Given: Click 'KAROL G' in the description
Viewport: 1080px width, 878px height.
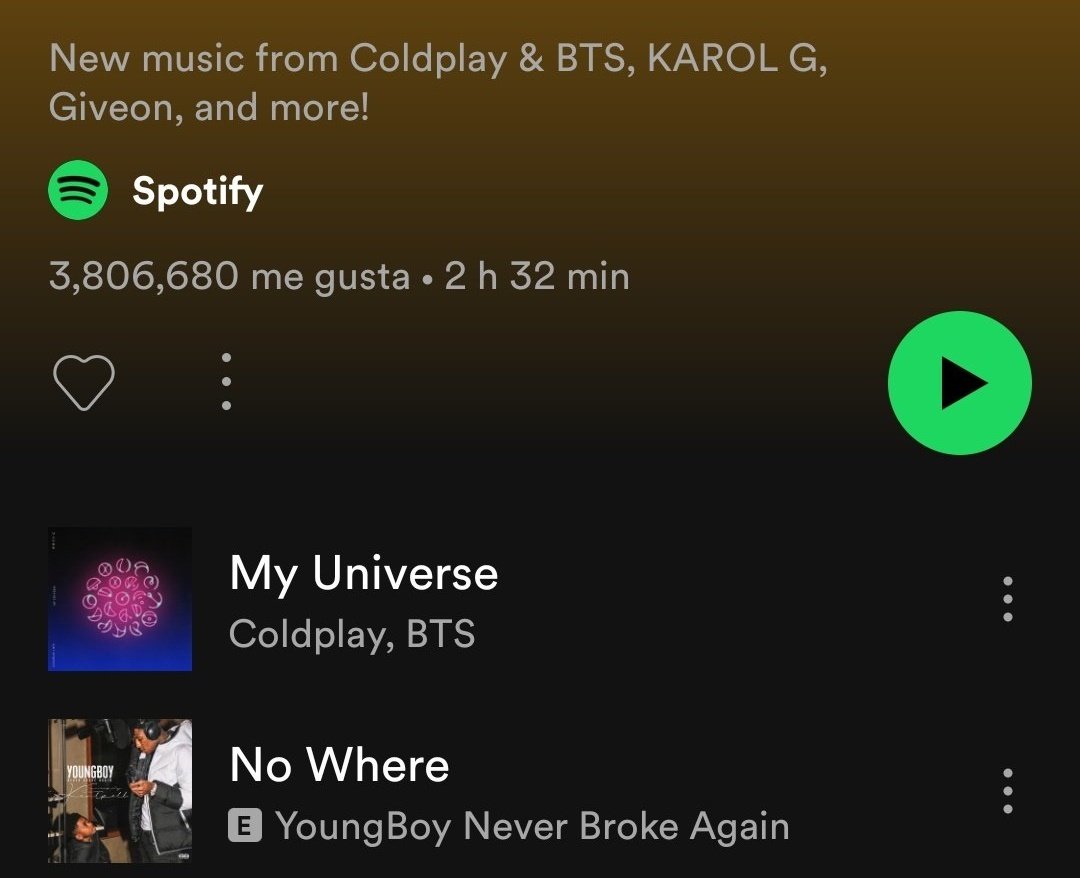Looking at the screenshot, I should coord(733,58).
